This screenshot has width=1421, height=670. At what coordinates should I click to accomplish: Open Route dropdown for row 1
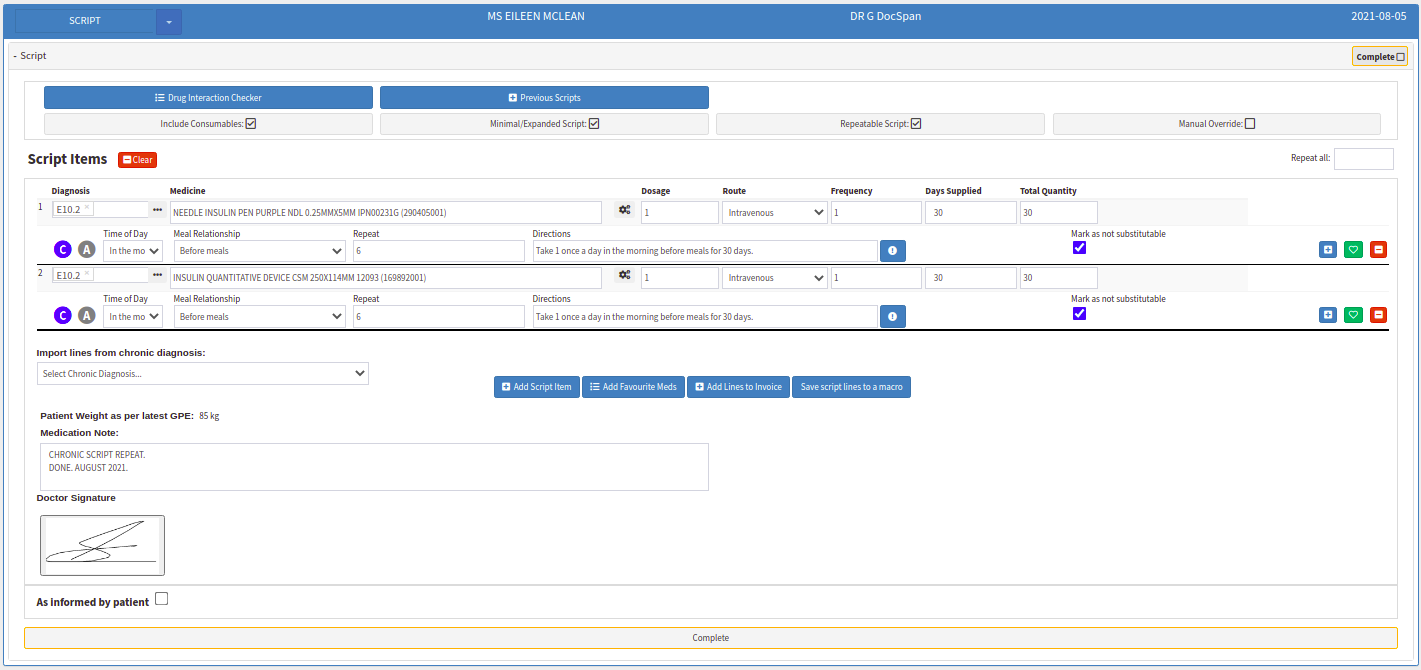(x=776, y=212)
